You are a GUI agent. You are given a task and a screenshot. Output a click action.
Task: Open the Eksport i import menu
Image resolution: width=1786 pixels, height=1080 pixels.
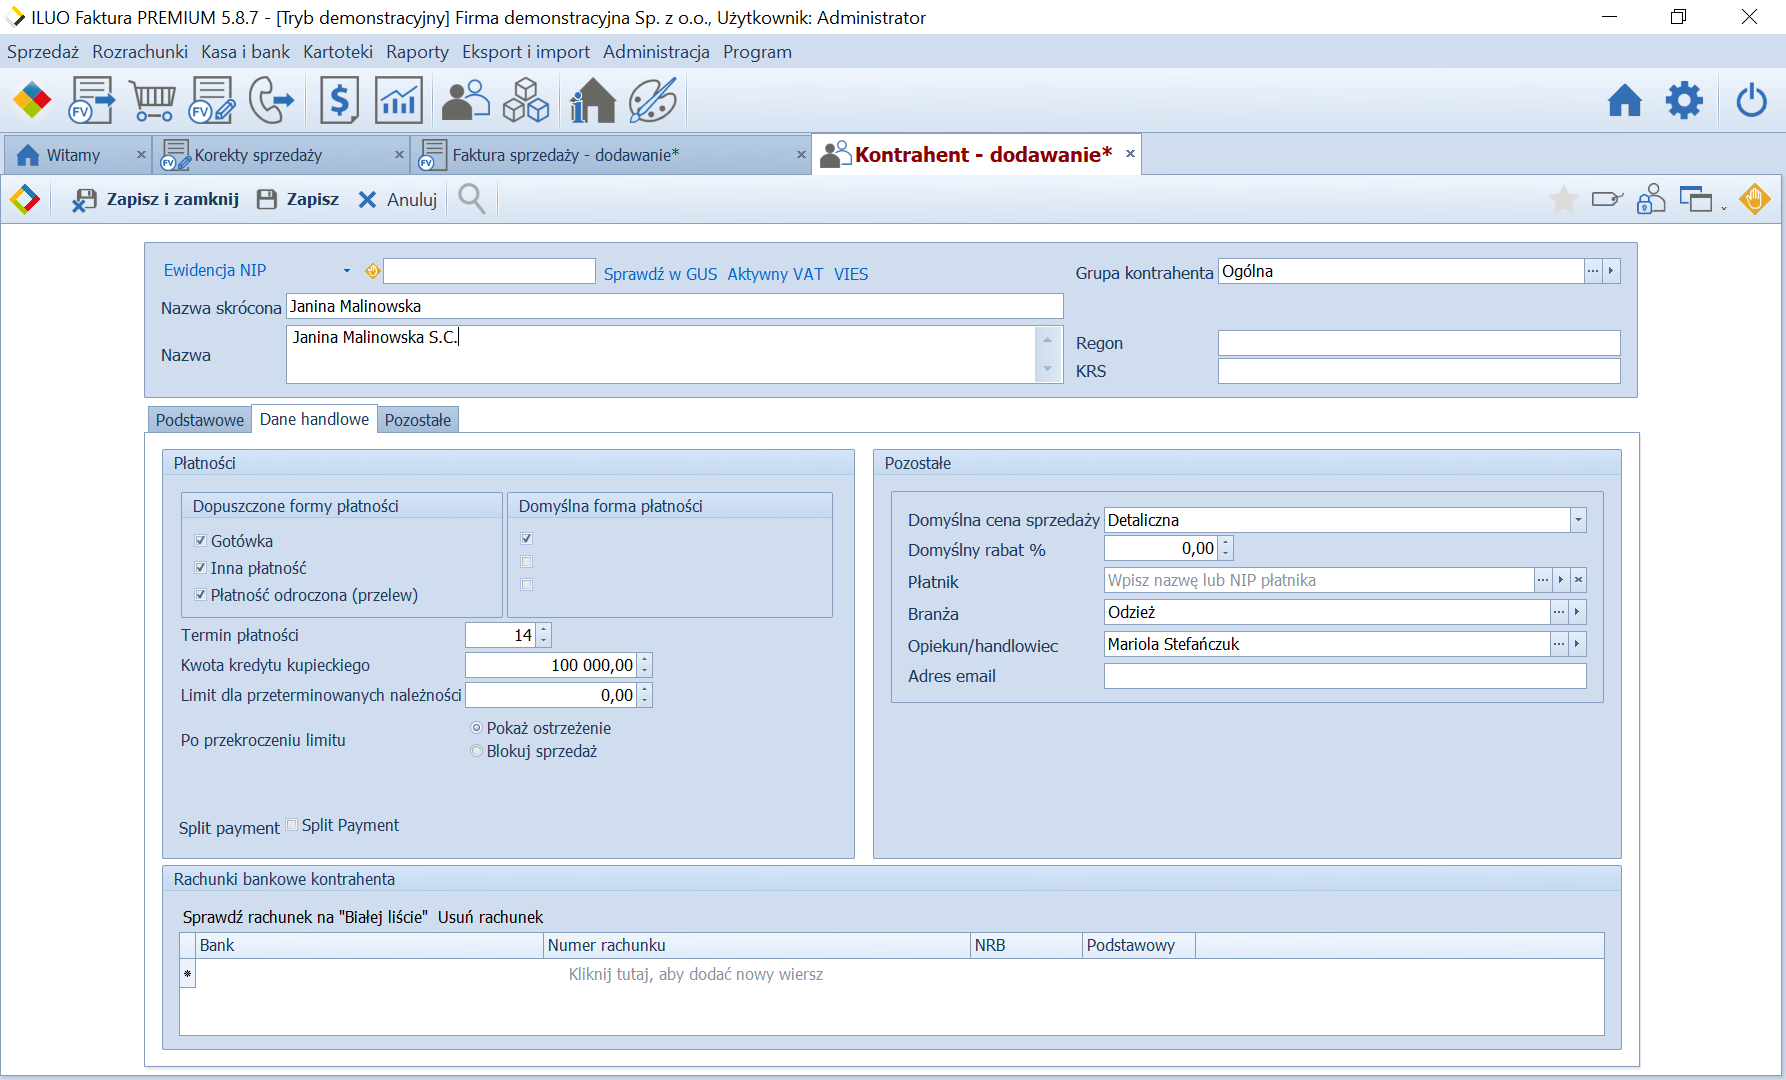(526, 52)
